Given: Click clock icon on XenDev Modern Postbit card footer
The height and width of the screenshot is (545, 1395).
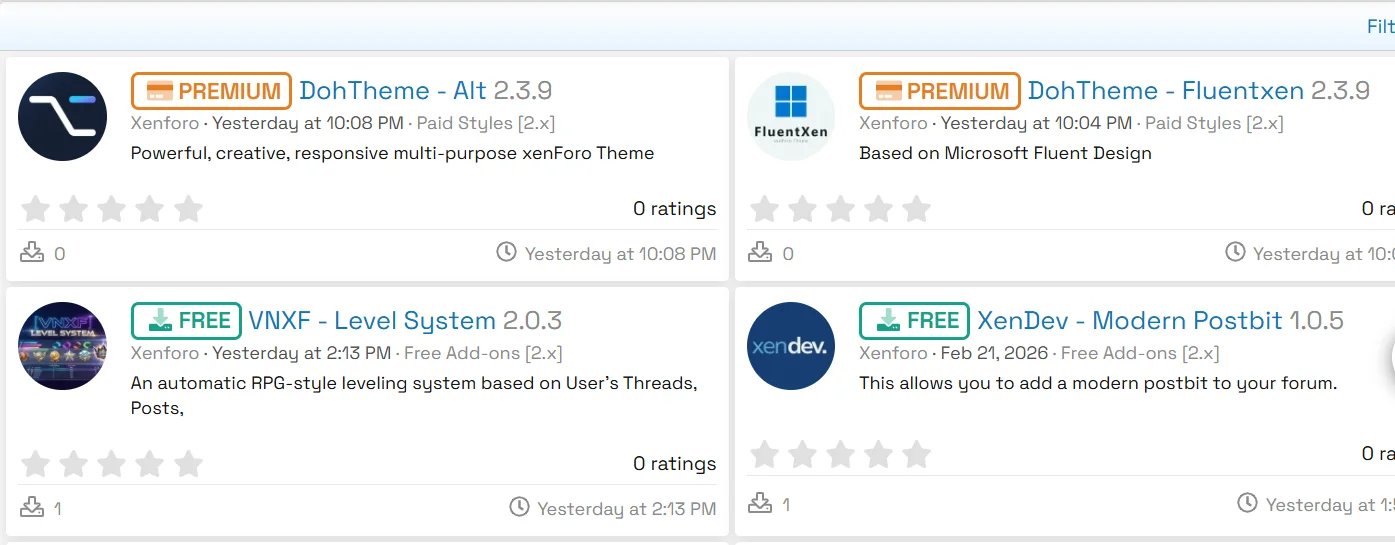Looking at the screenshot, I should click(x=1248, y=503).
